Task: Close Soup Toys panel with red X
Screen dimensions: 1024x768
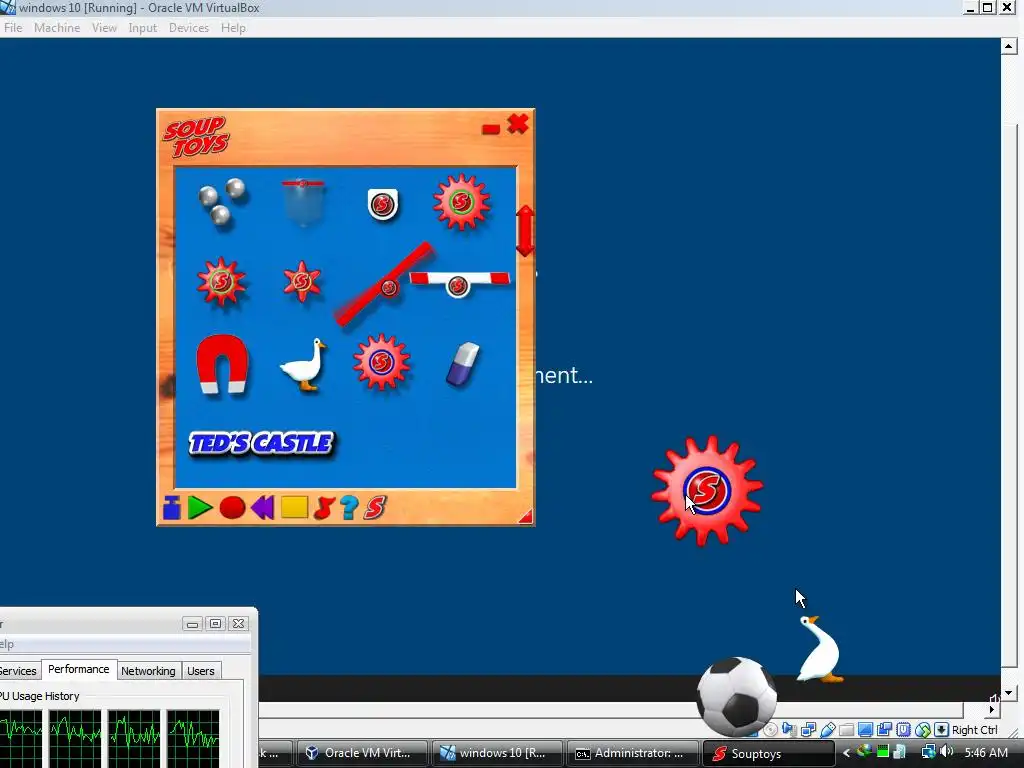Action: click(518, 124)
